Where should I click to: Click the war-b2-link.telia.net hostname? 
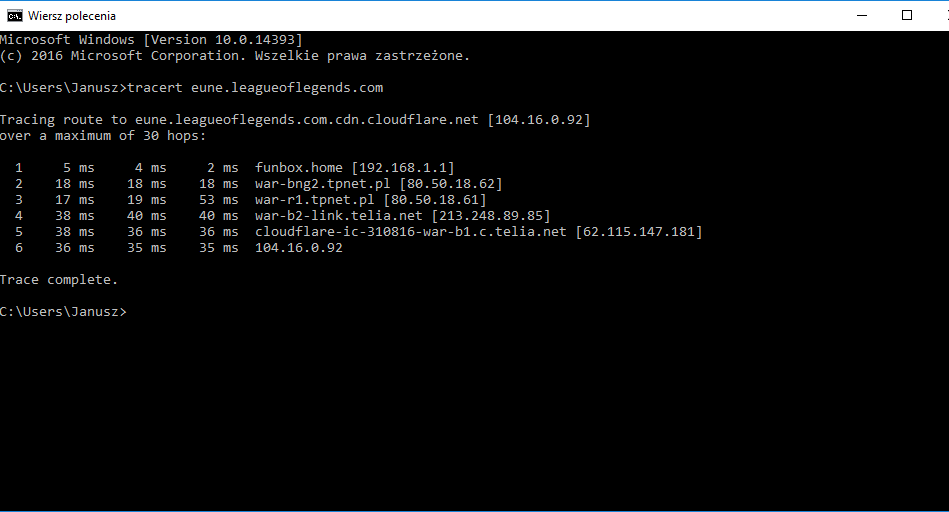(339, 216)
